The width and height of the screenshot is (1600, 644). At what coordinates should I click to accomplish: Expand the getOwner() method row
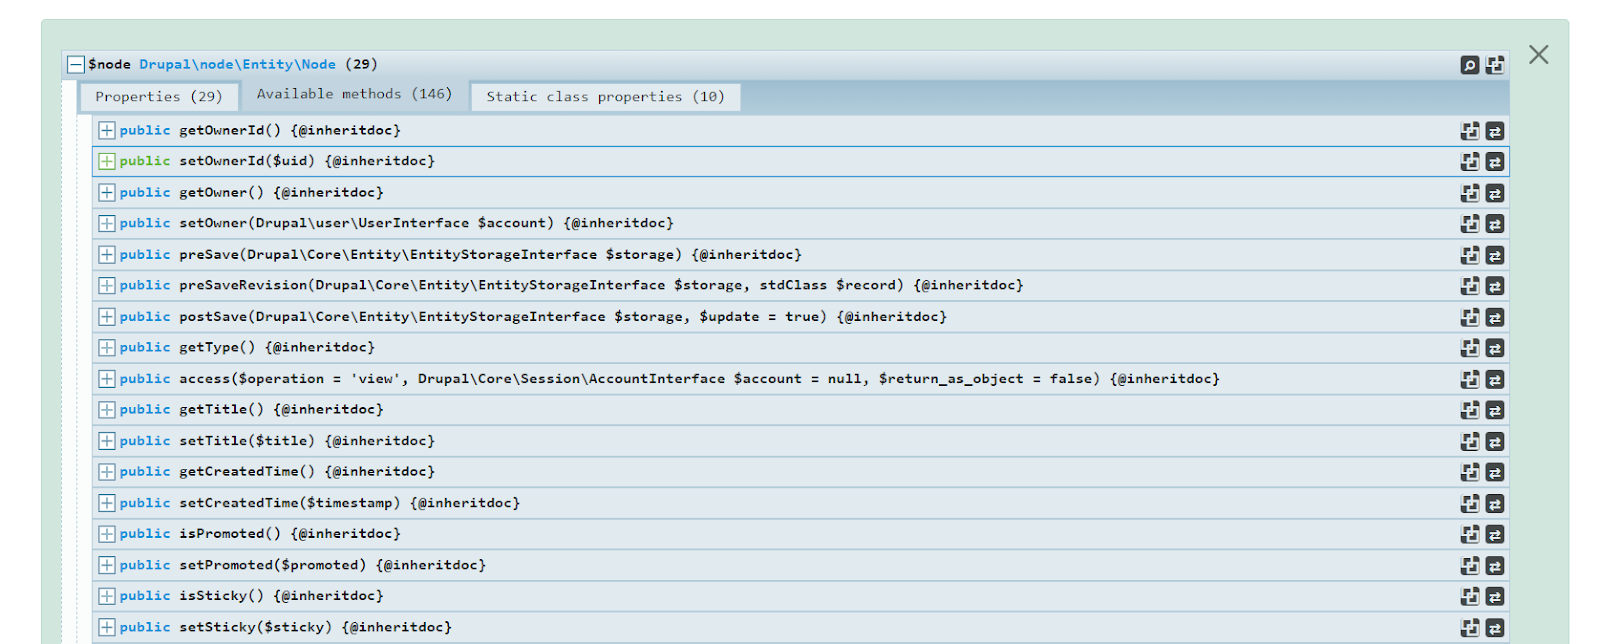point(107,192)
